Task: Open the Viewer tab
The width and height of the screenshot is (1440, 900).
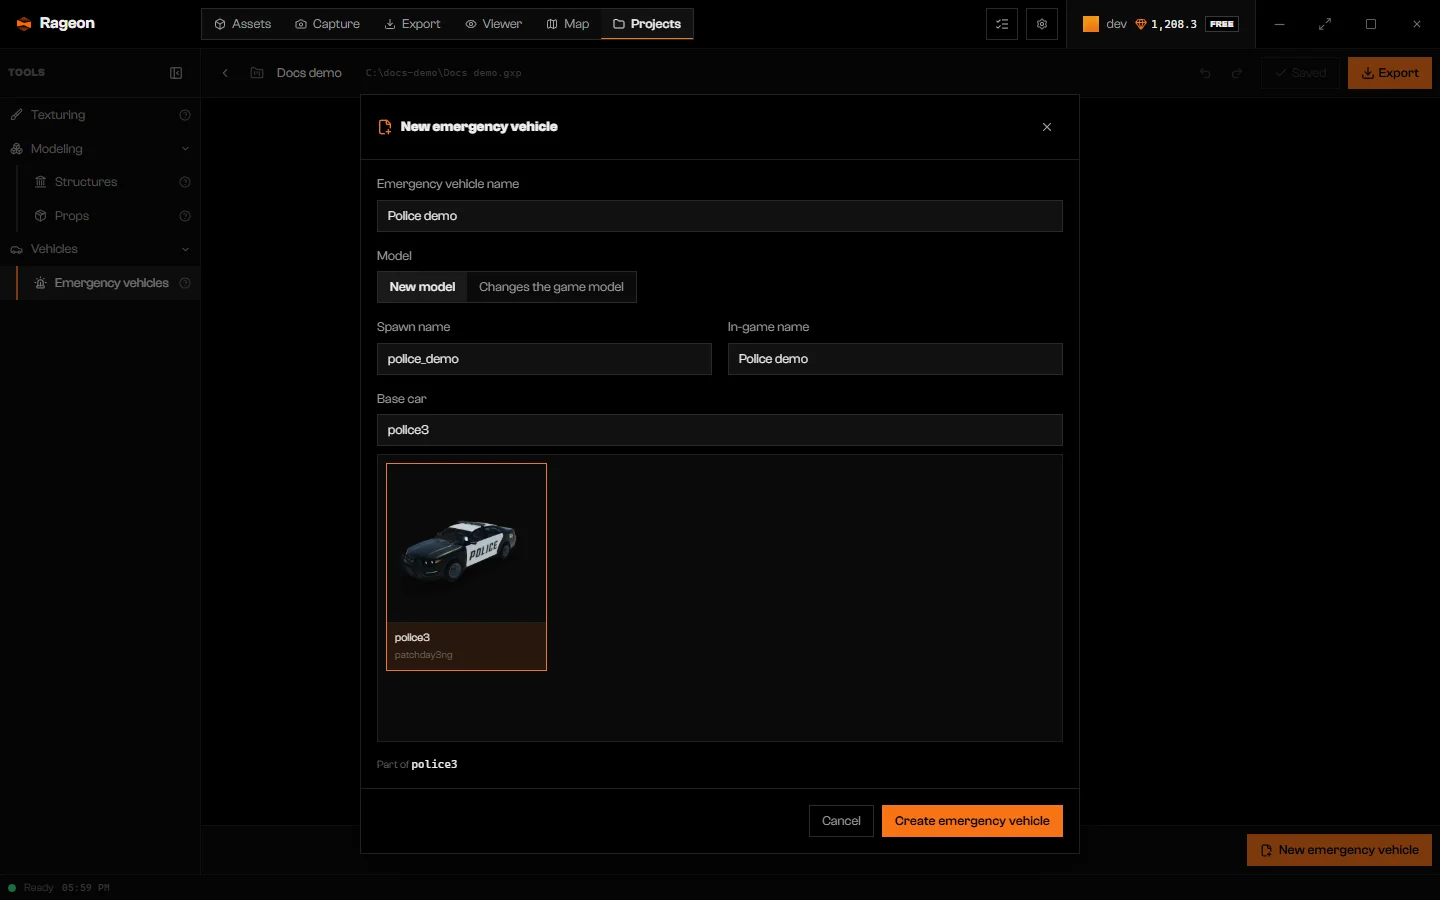Action: coord(493,24)
